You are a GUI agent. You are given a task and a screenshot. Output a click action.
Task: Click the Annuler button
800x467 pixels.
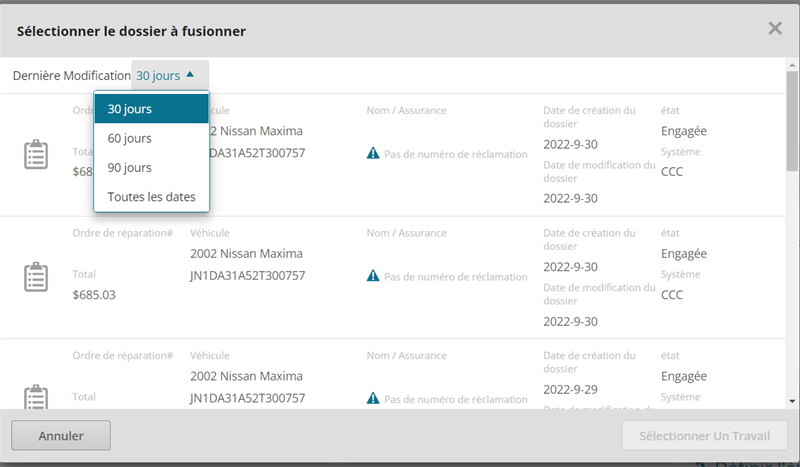pos(61,435)
